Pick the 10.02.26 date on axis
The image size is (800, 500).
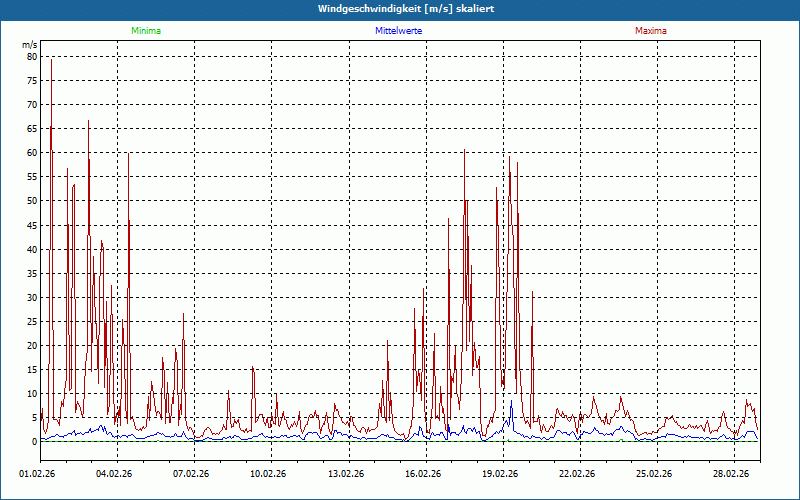[267, 474]
